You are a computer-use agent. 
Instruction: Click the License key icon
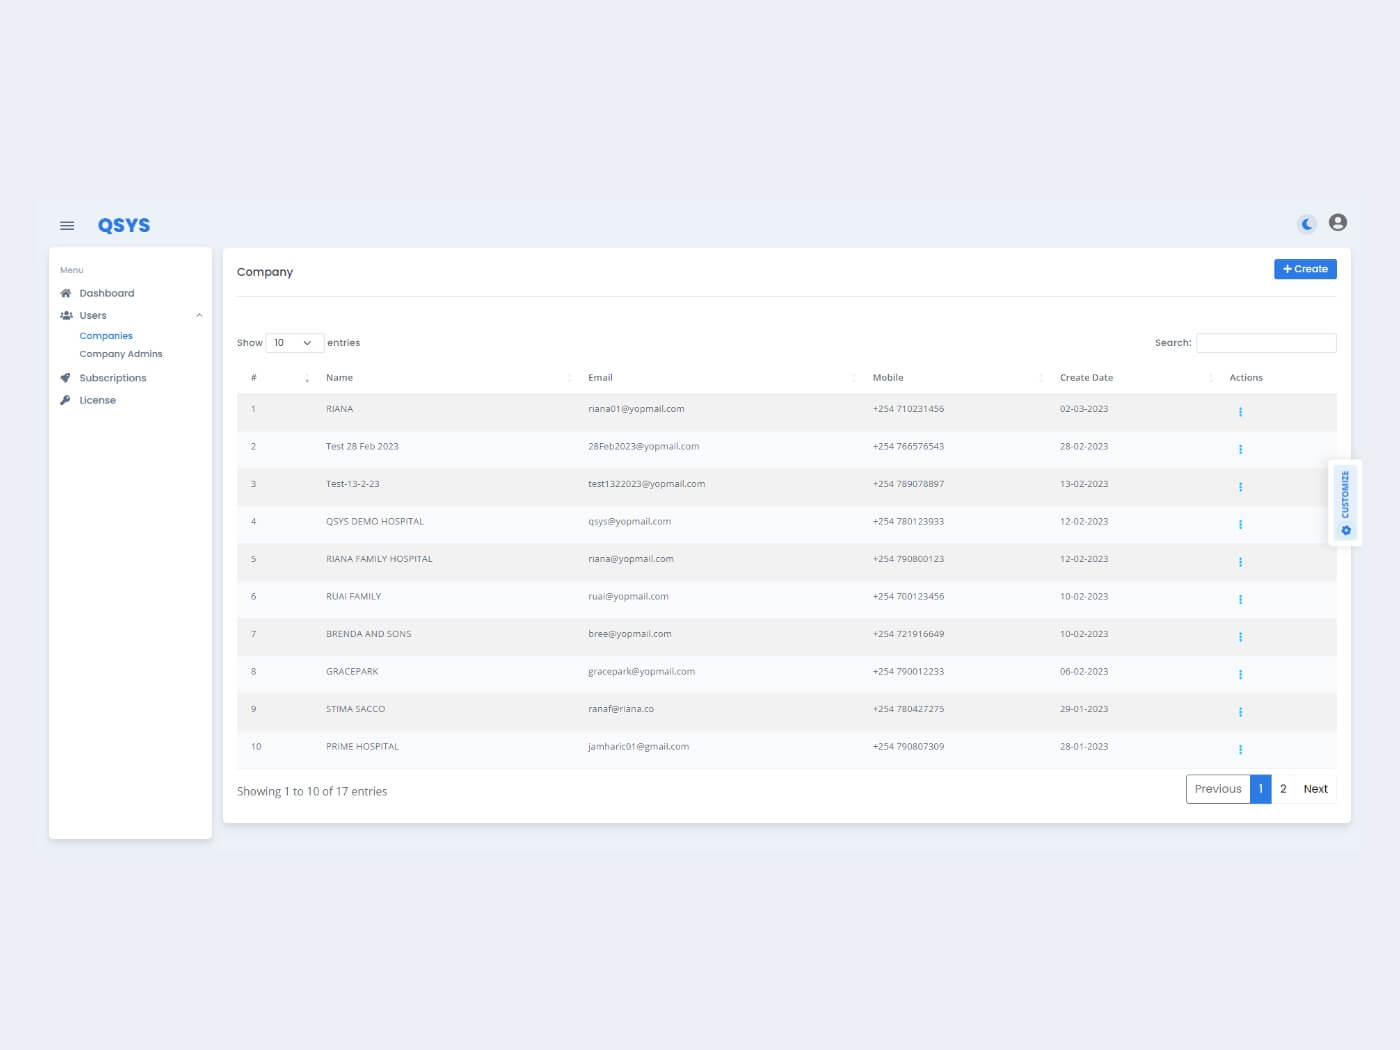click(x=65, y=400)
